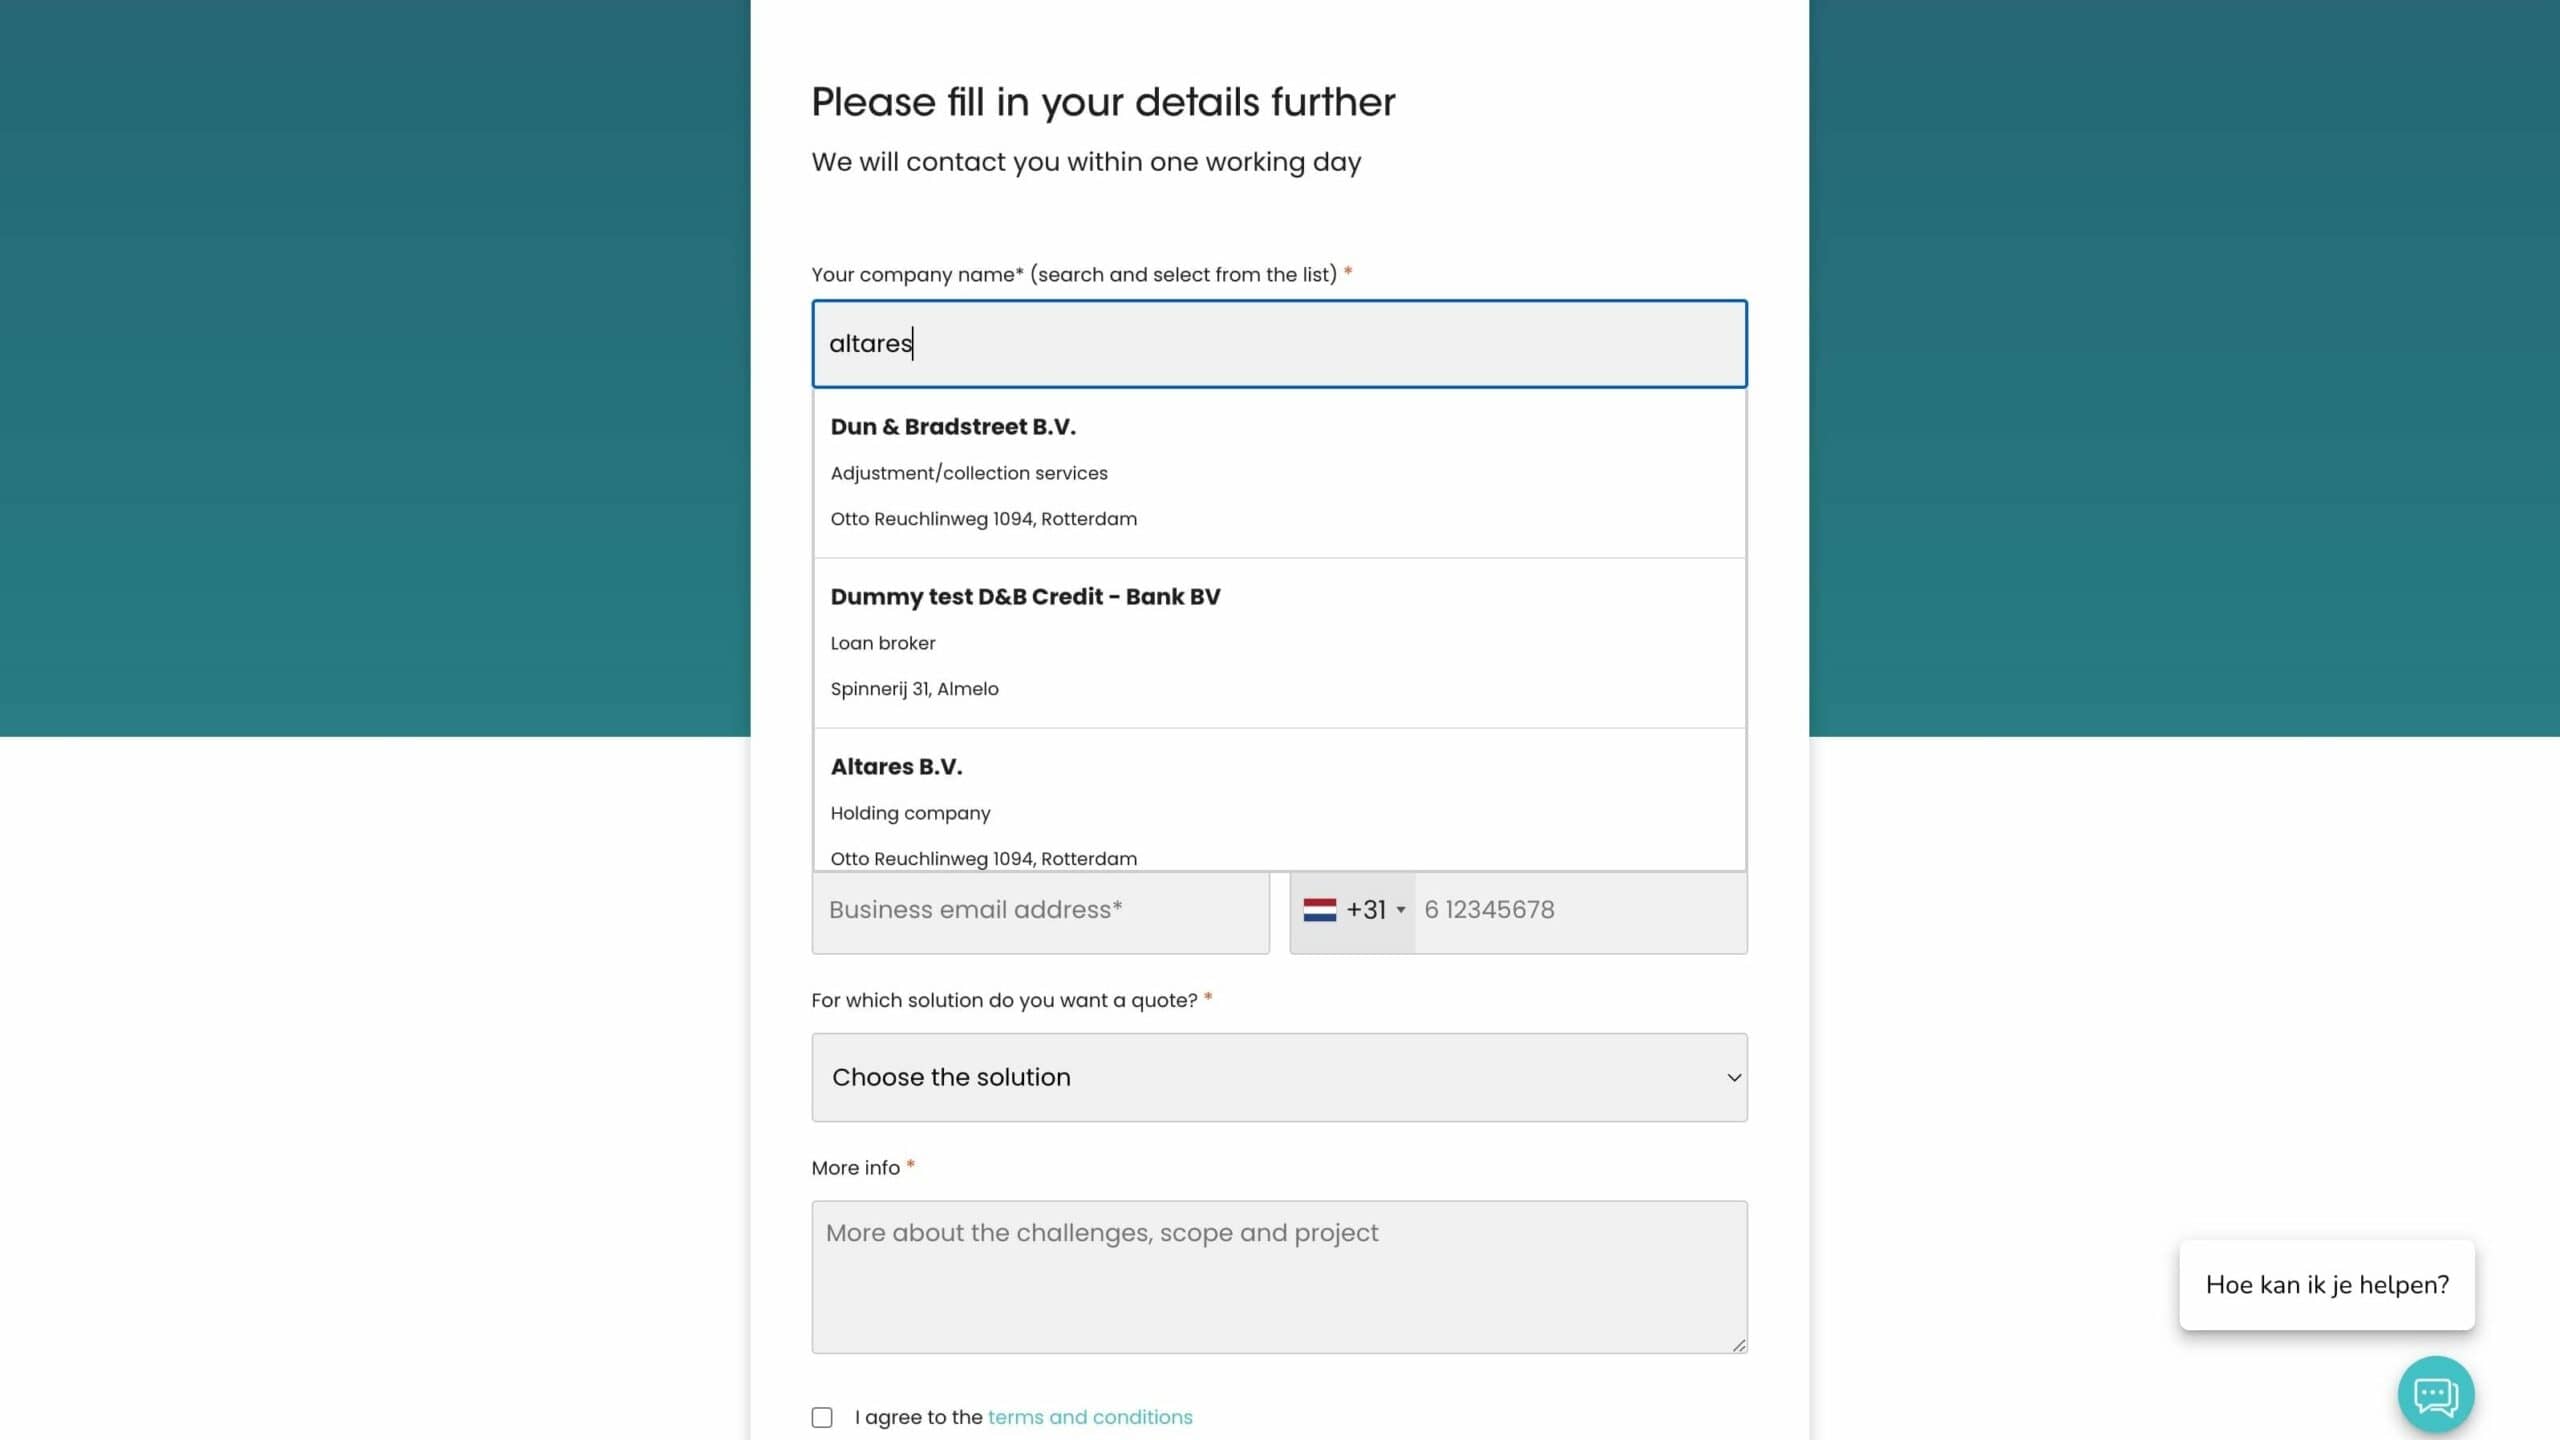Click the More info text area
Image resolution: width=2560 pixels, height=1440 pixels.
[1279, 1277]
